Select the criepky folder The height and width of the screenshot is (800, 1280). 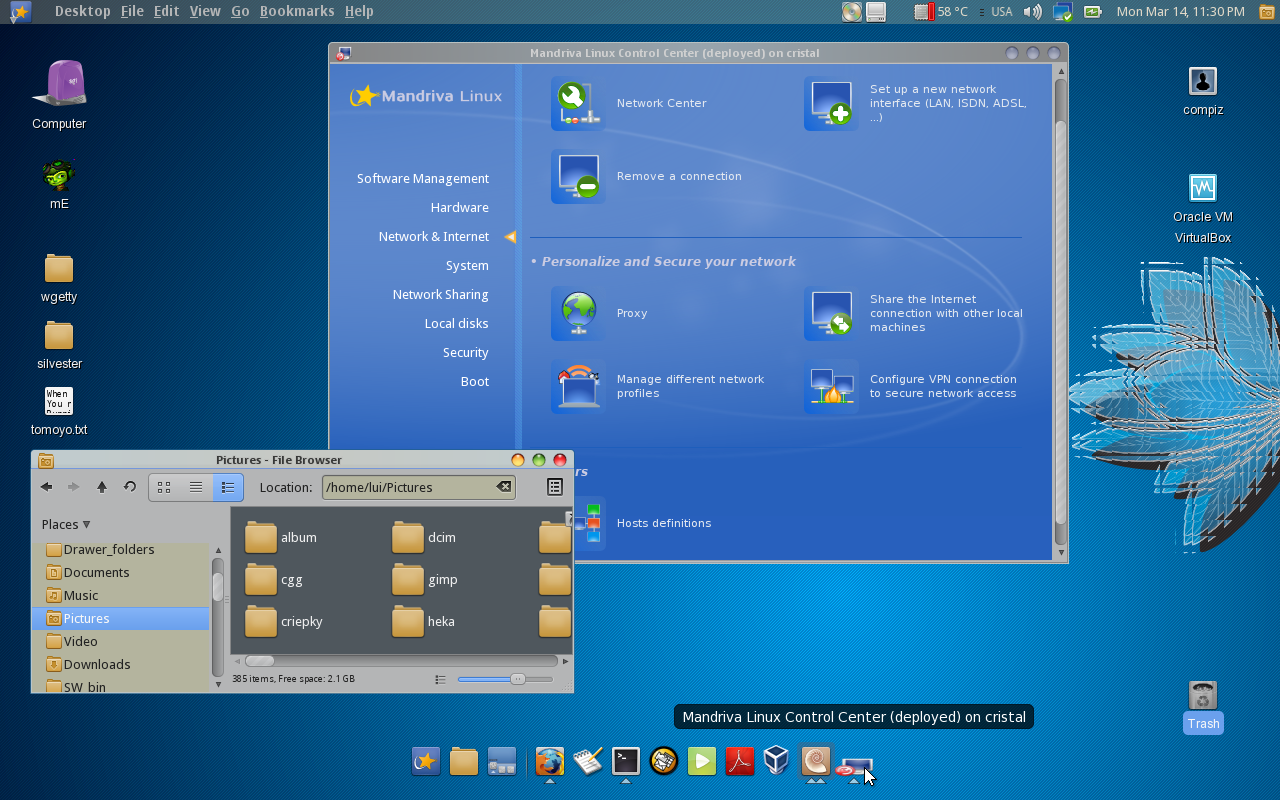pyautogui.click(x=284, y=621)
